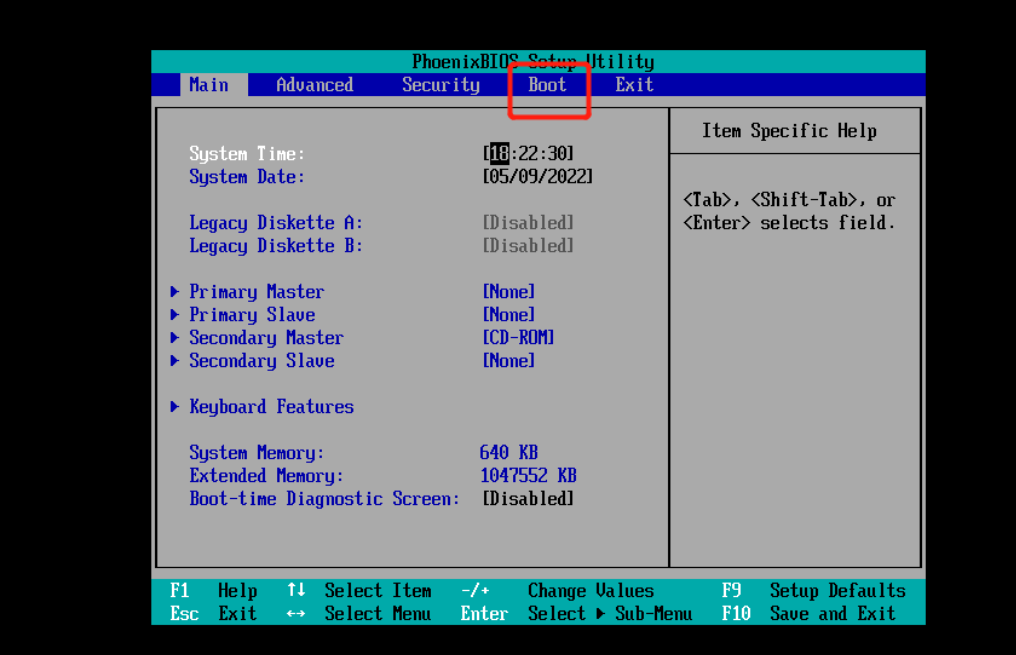Click the Extended Memory label
The height and width of the screenshot is (655, 1016).
click(266, 476)
